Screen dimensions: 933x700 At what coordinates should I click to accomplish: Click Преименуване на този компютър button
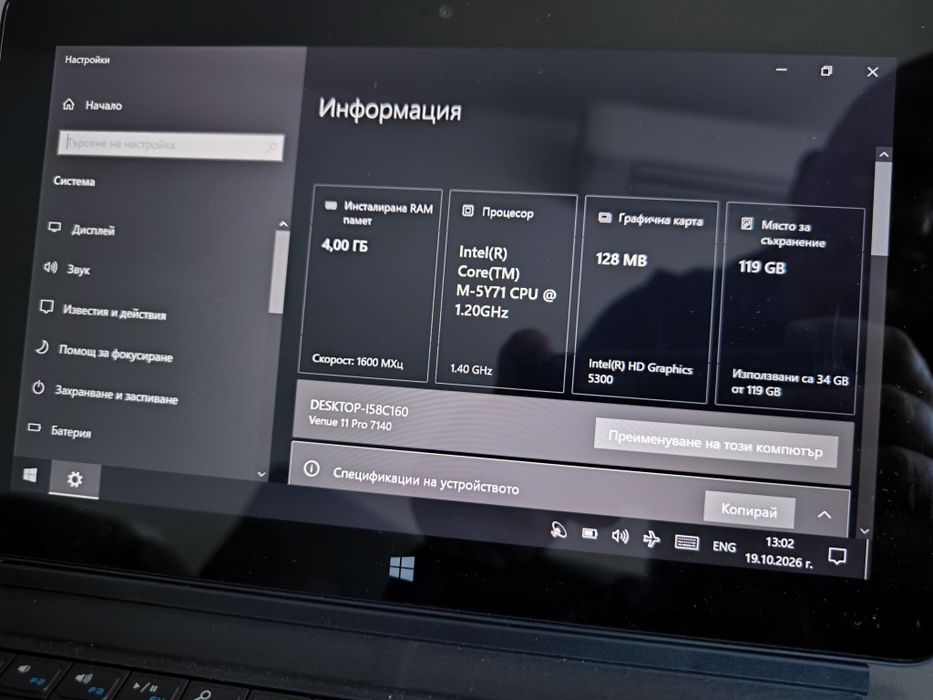pyautogui.click(x=716, y=443)
